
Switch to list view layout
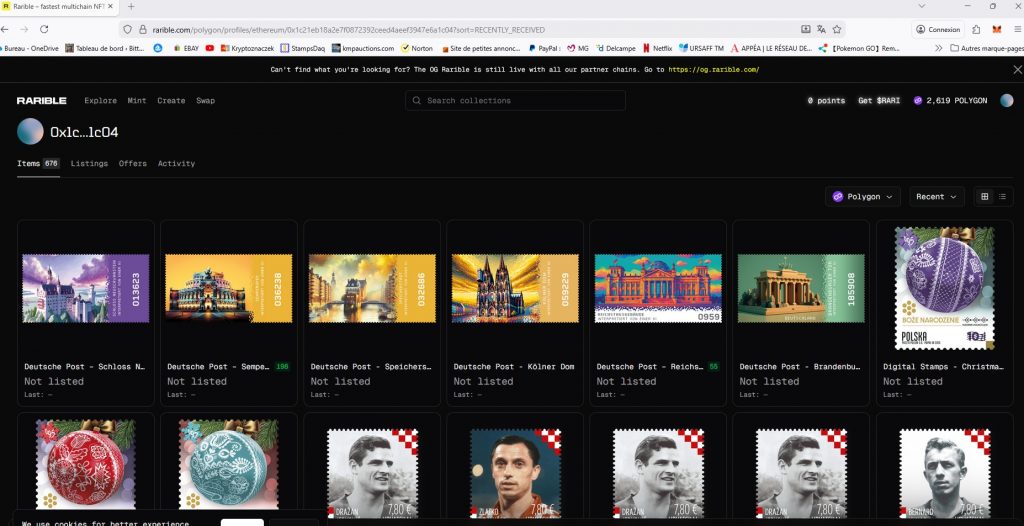tap(1002, 197)
